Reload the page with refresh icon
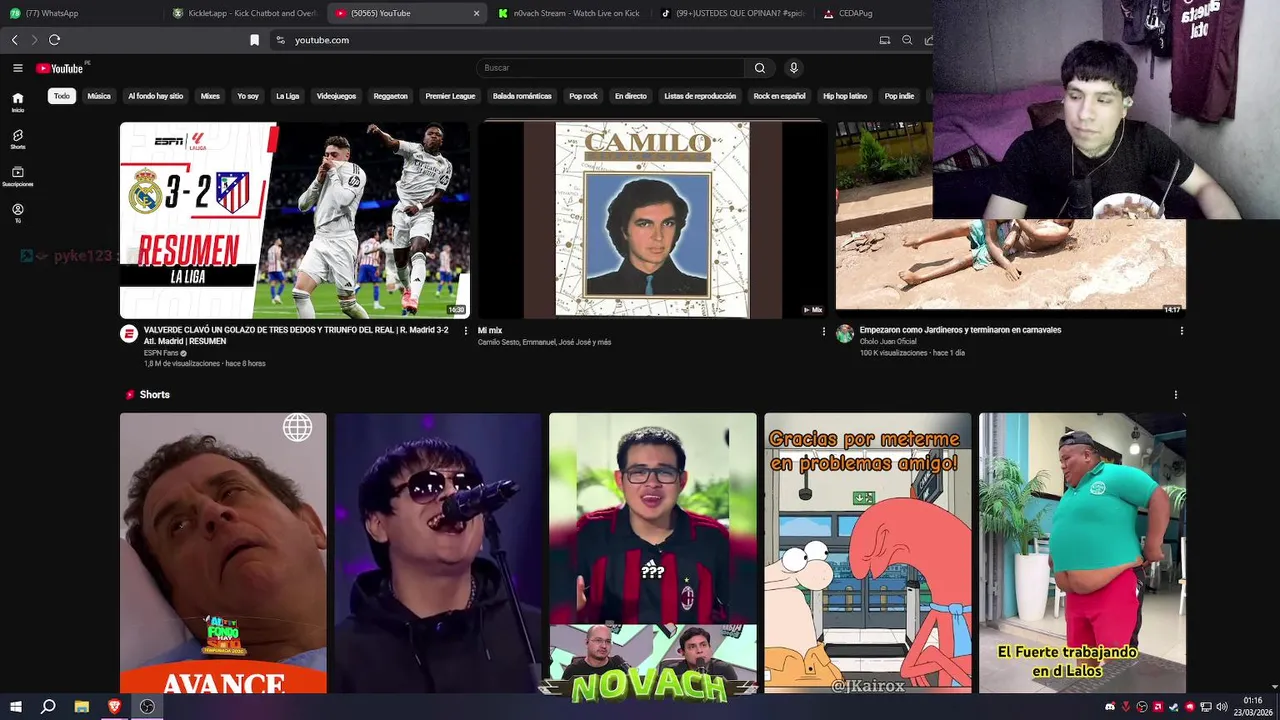Image resolution: width=1280 pixels, height=720 pixels. click(54, 40)
